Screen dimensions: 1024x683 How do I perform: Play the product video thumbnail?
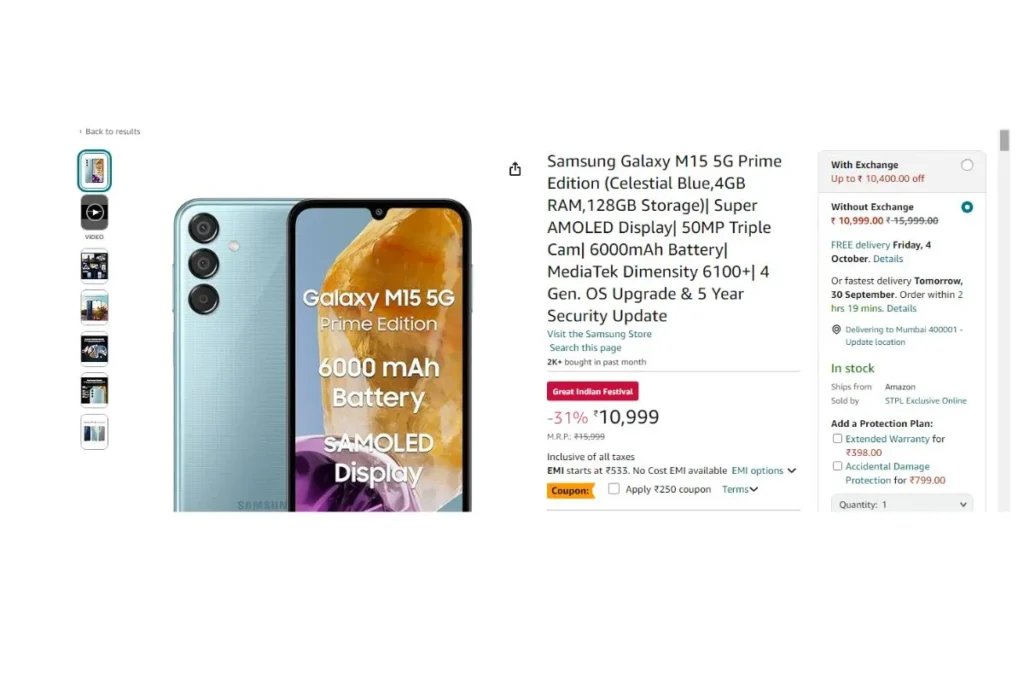(95, 212)
